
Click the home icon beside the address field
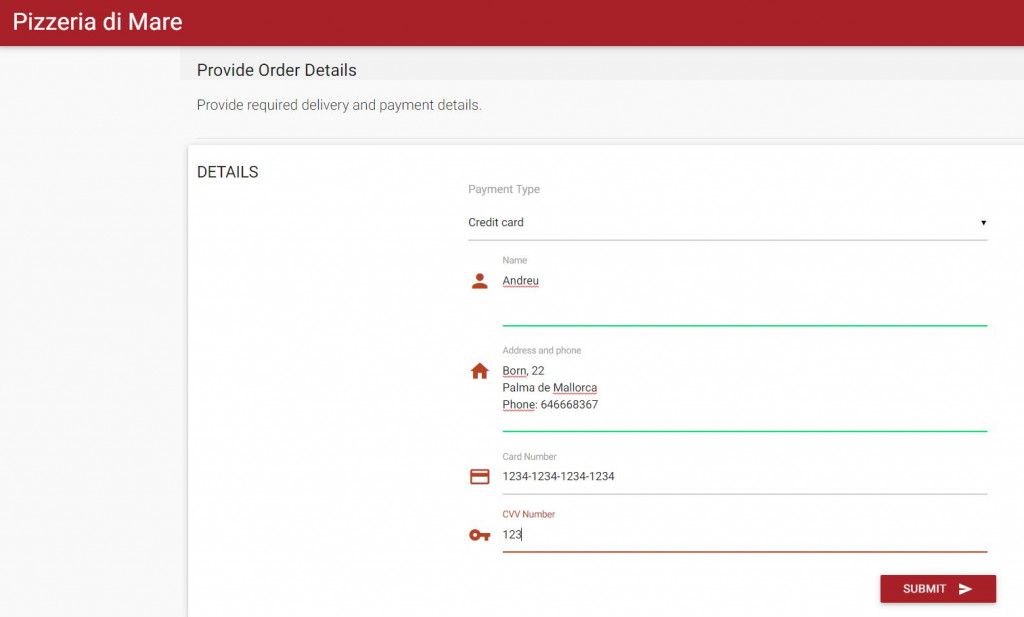click(x=480, y=371)
